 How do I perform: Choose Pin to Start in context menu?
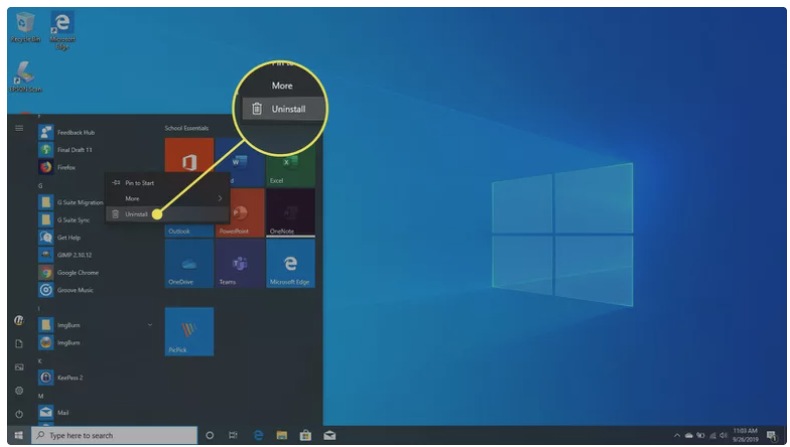click(x=138, y=183)
